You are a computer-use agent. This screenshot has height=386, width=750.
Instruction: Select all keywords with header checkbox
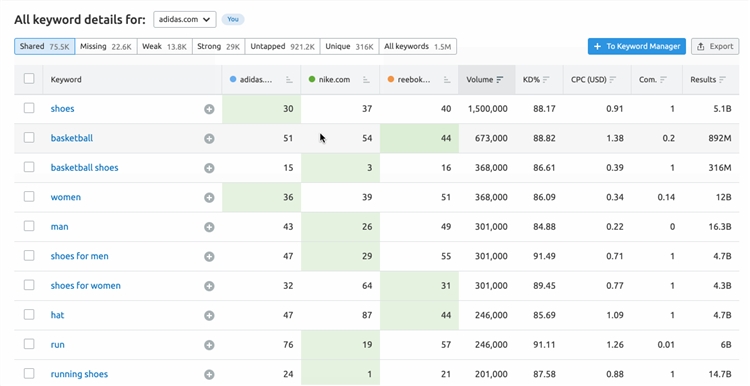(x=29, y=78)
